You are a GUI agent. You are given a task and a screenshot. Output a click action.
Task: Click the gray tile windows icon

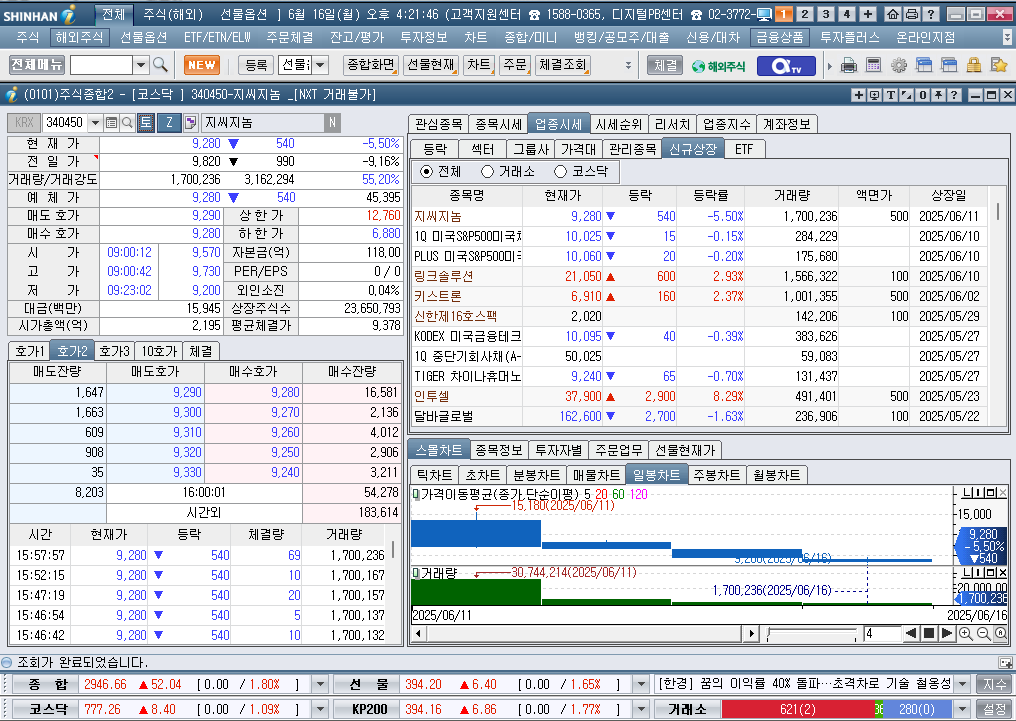coord(949,65)
